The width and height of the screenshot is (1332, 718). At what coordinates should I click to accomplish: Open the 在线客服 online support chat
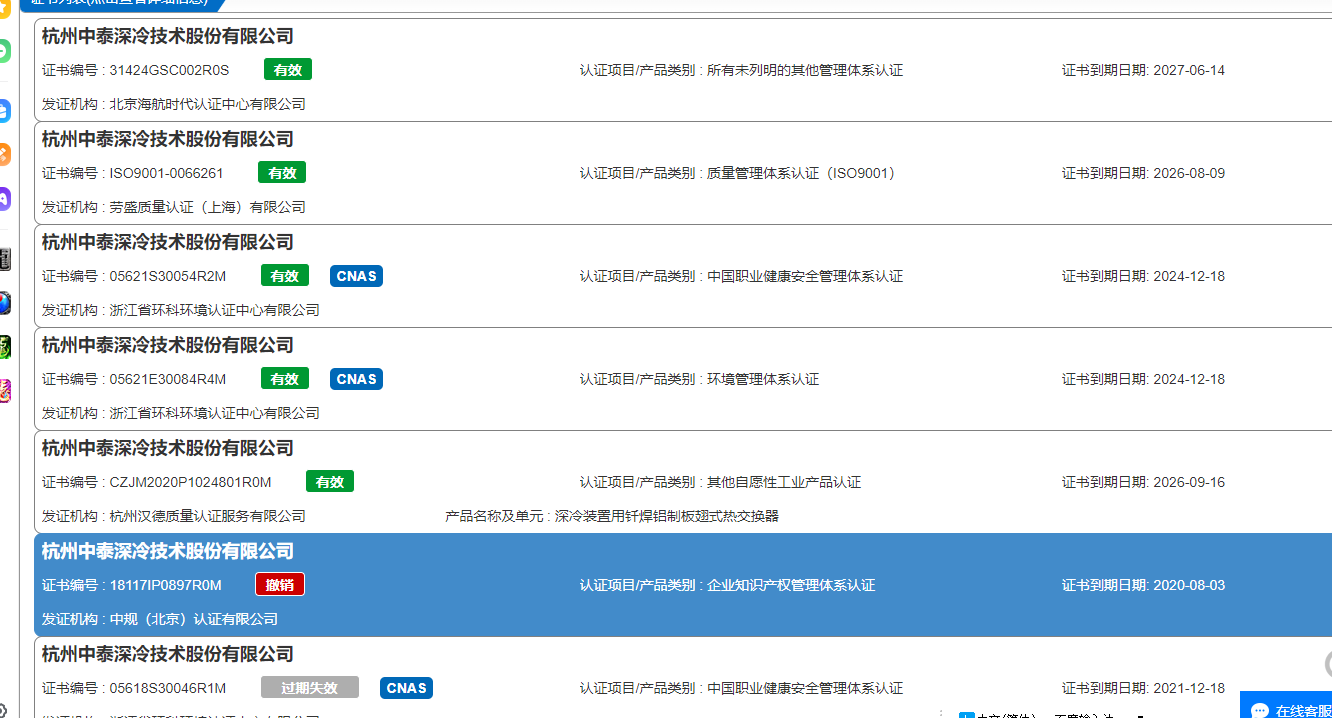point(1287,706)
